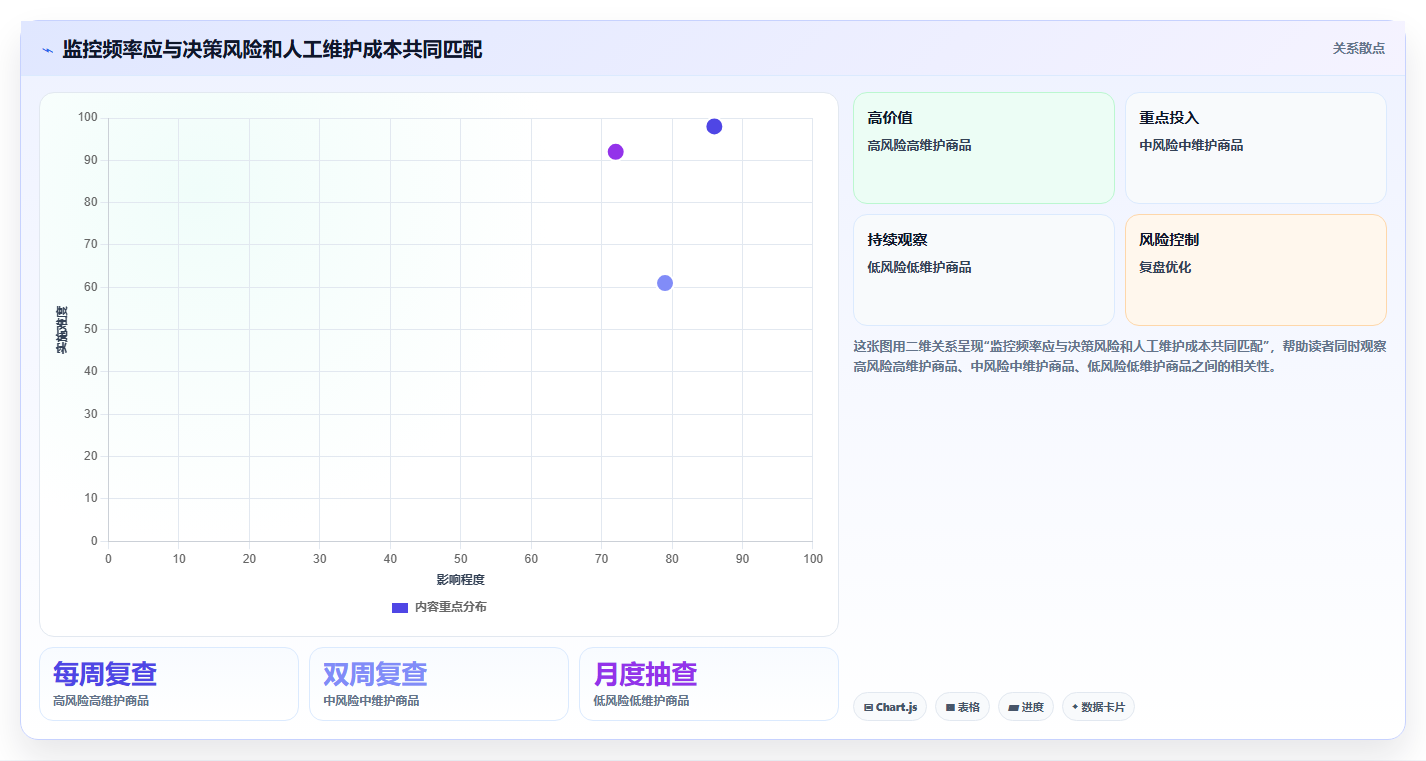The width and height of the screenshot is (1426, 761).
Task: Click the 表格 tag chip
Action: [x=962, y=707]
